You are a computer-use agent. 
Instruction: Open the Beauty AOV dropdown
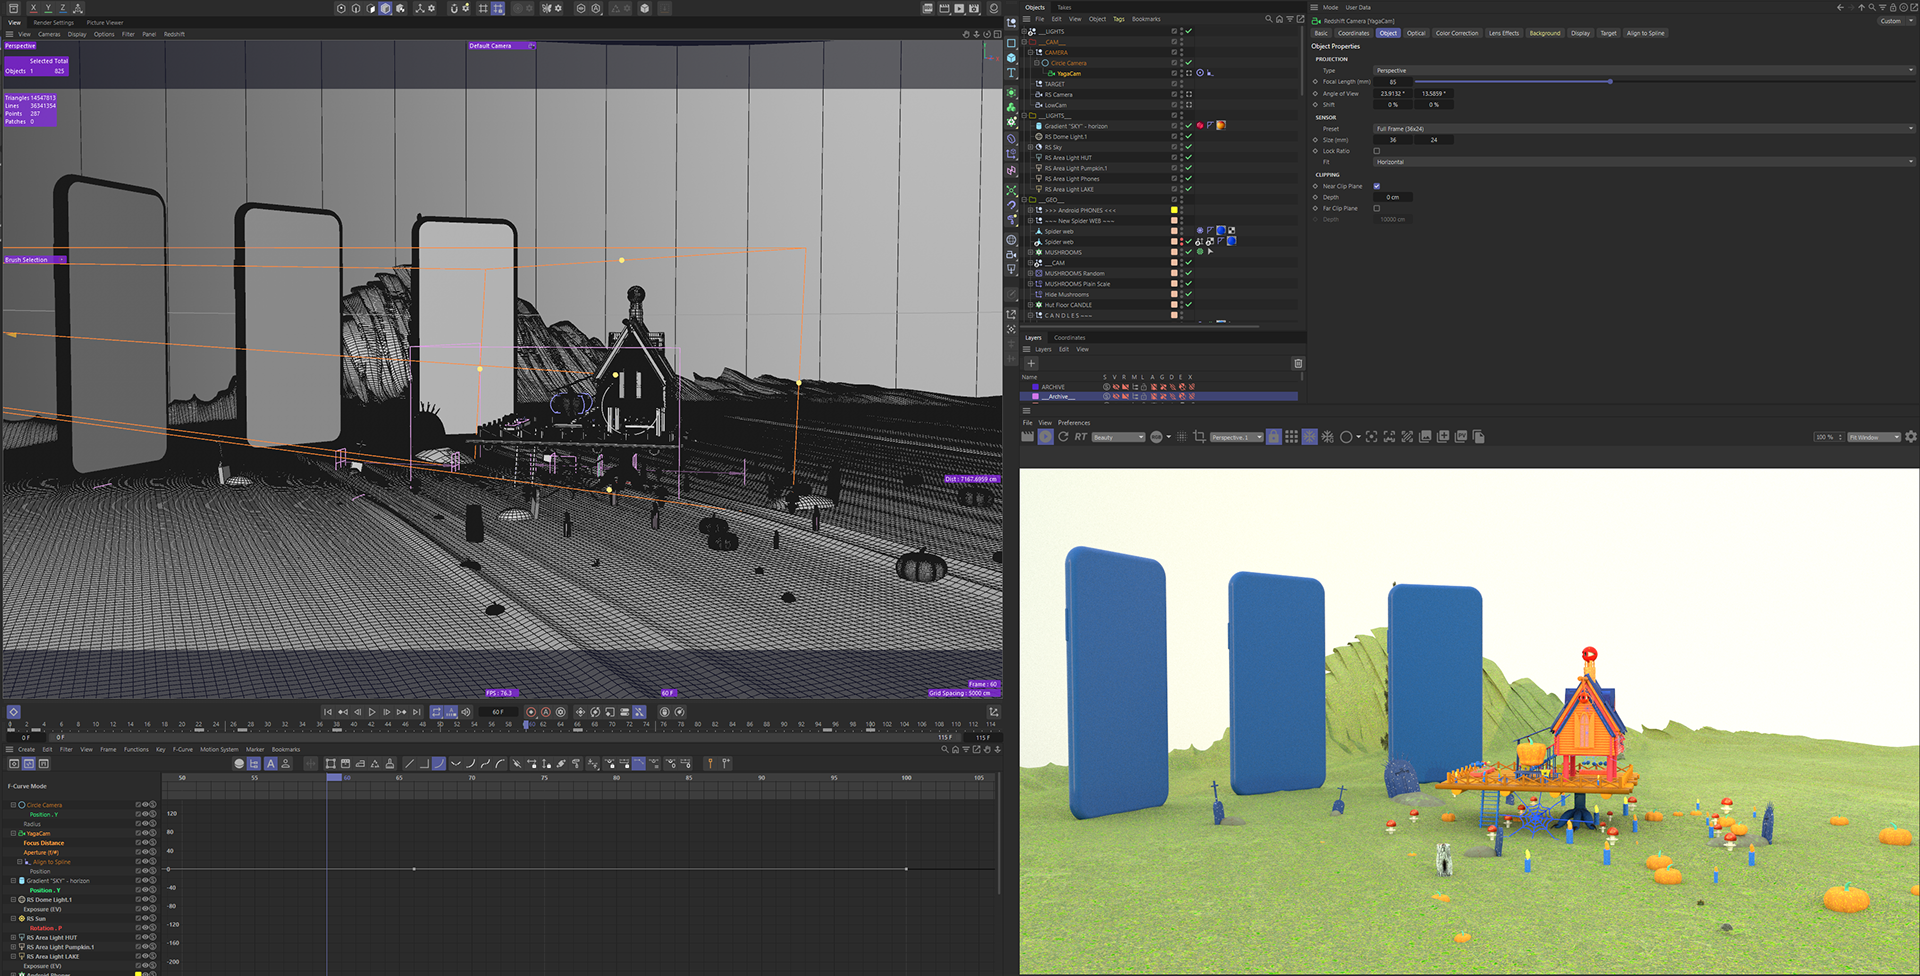[1118, 437]
